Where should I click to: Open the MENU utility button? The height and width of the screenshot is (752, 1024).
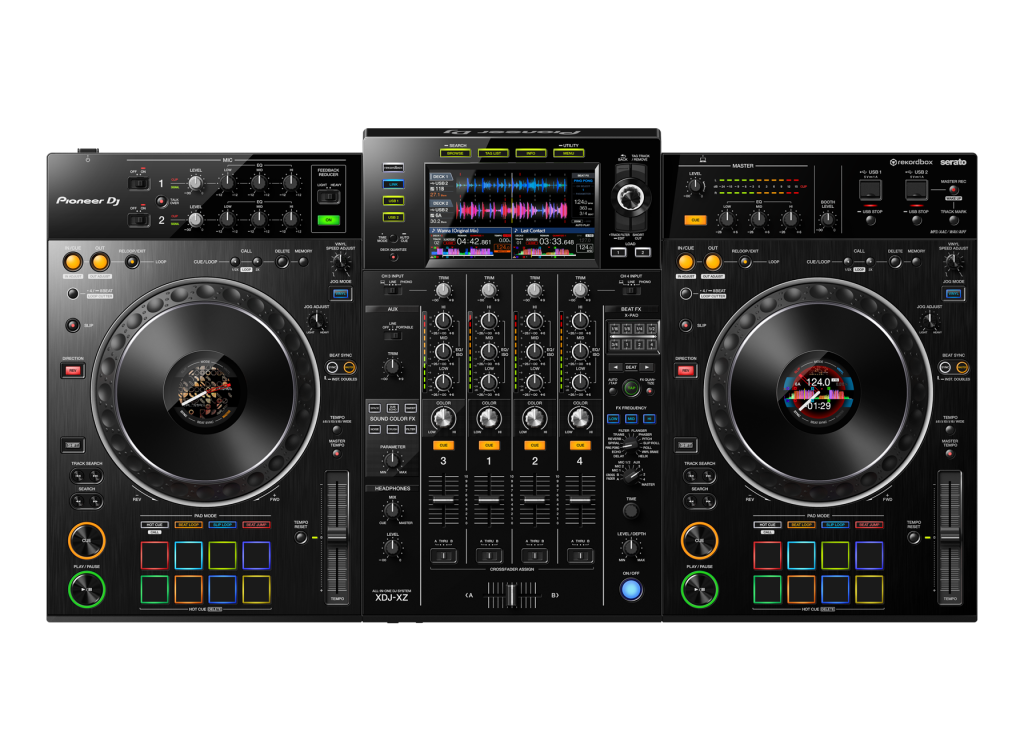(568, 153)
